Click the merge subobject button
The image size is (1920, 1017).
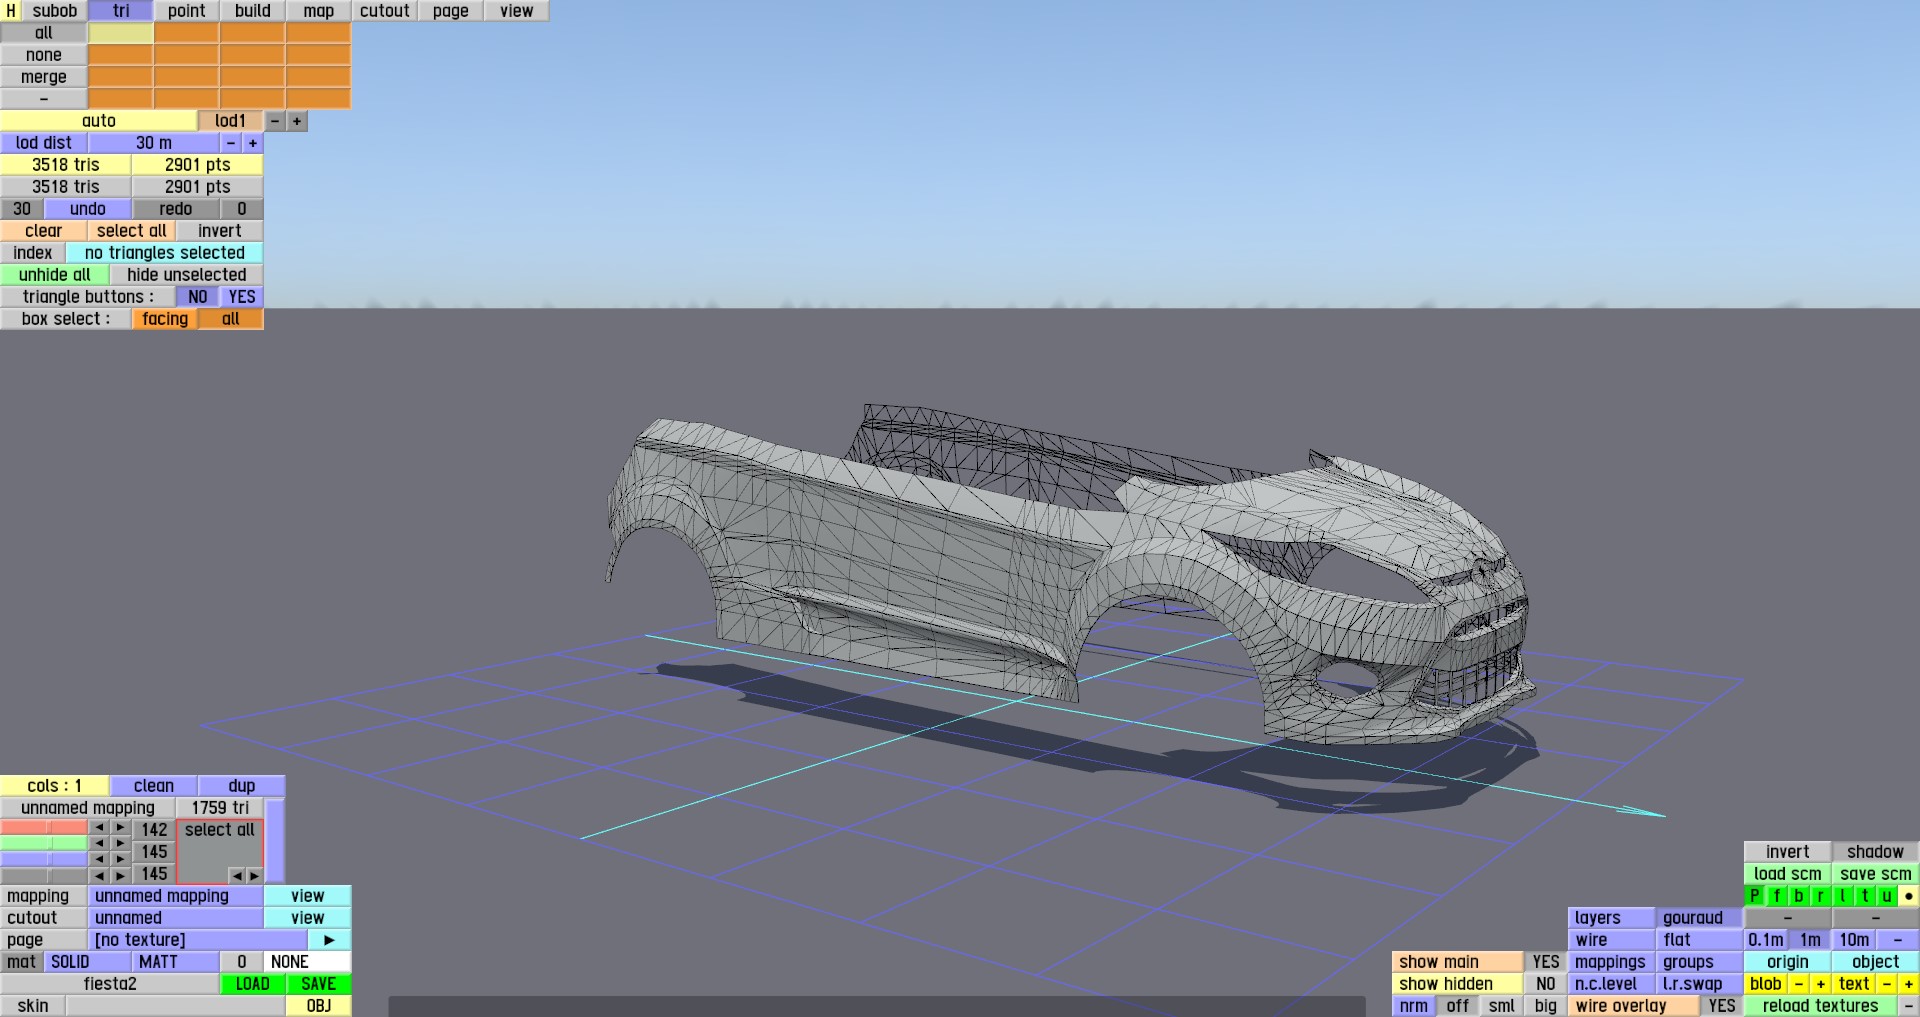pyautogui.click(x=44, y=77)
